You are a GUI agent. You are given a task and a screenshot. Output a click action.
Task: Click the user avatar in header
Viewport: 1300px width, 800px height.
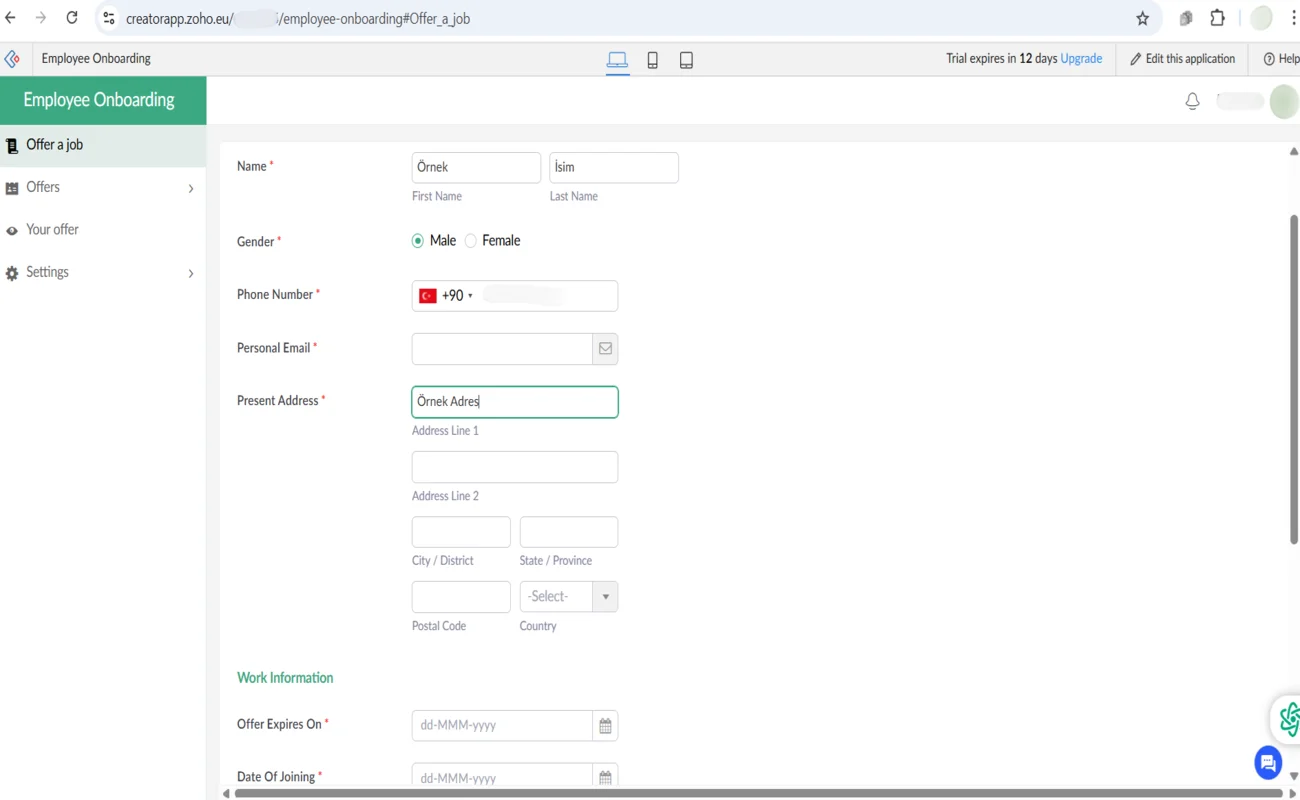(1283, 101)
